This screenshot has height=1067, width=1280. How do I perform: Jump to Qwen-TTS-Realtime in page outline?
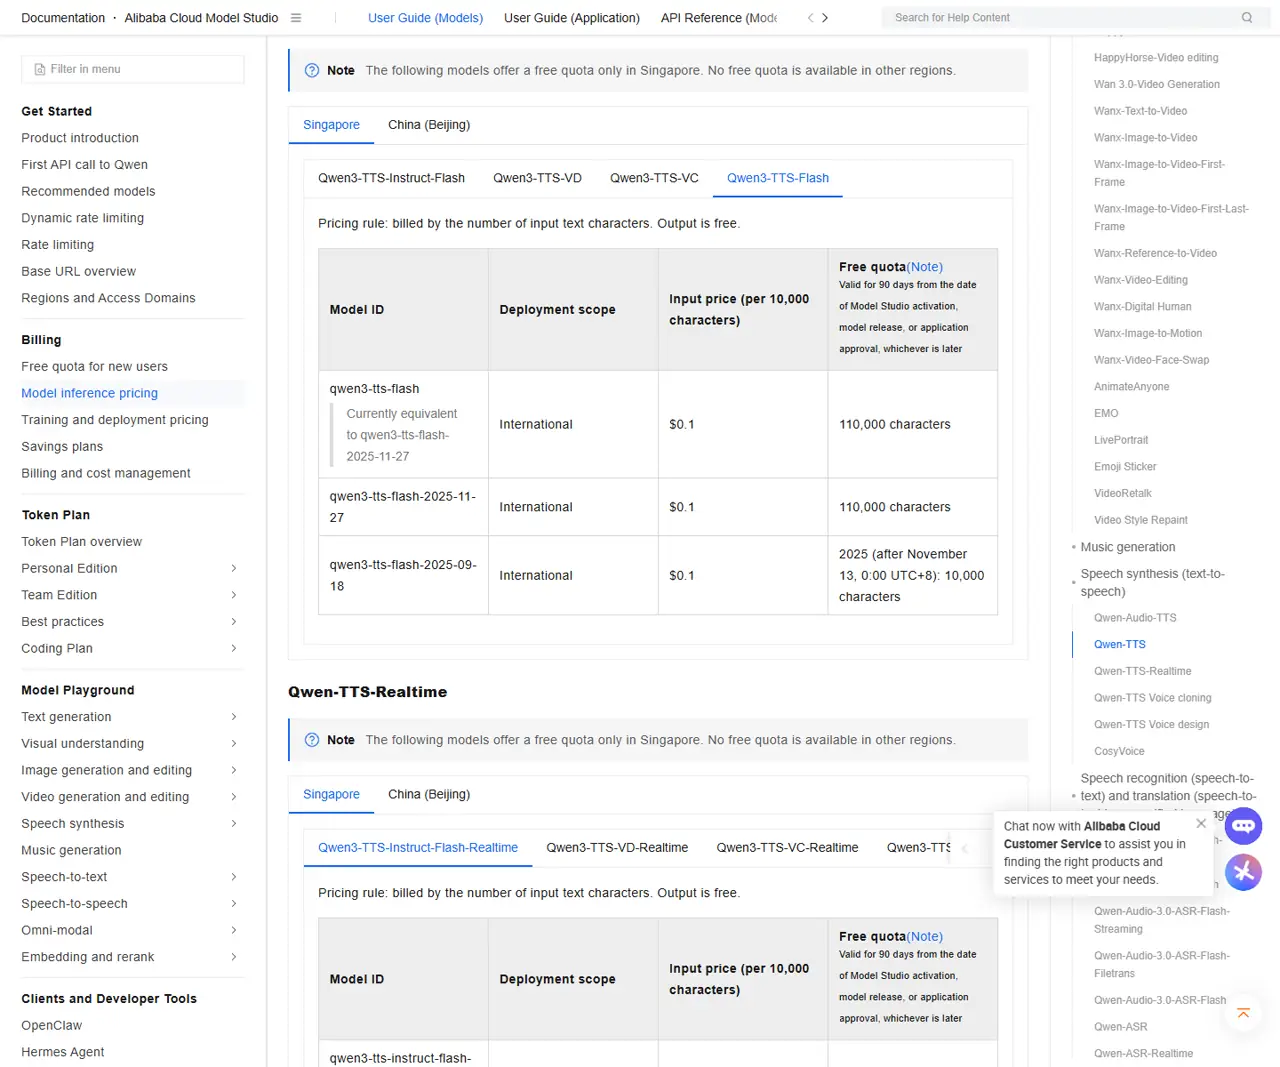click(1142, 672)
